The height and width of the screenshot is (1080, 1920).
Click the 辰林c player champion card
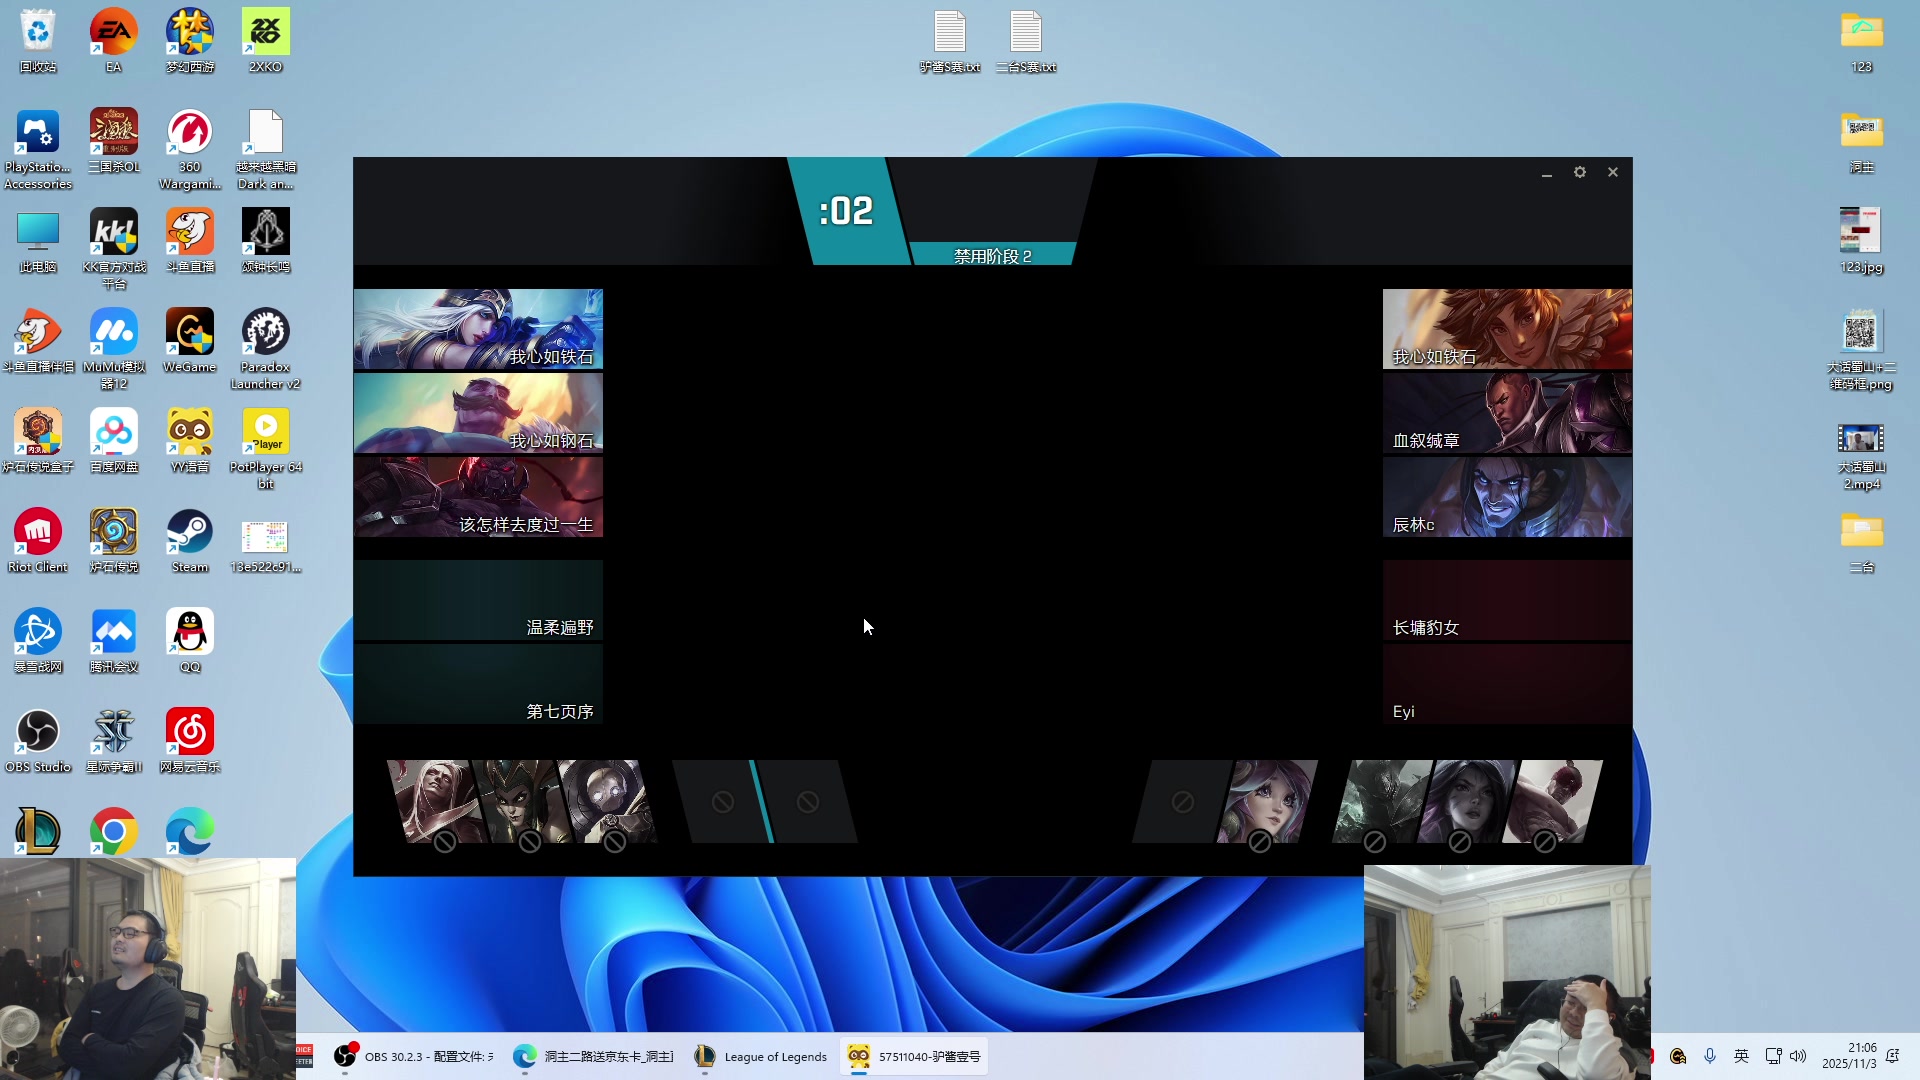[x=1507, y=497]
